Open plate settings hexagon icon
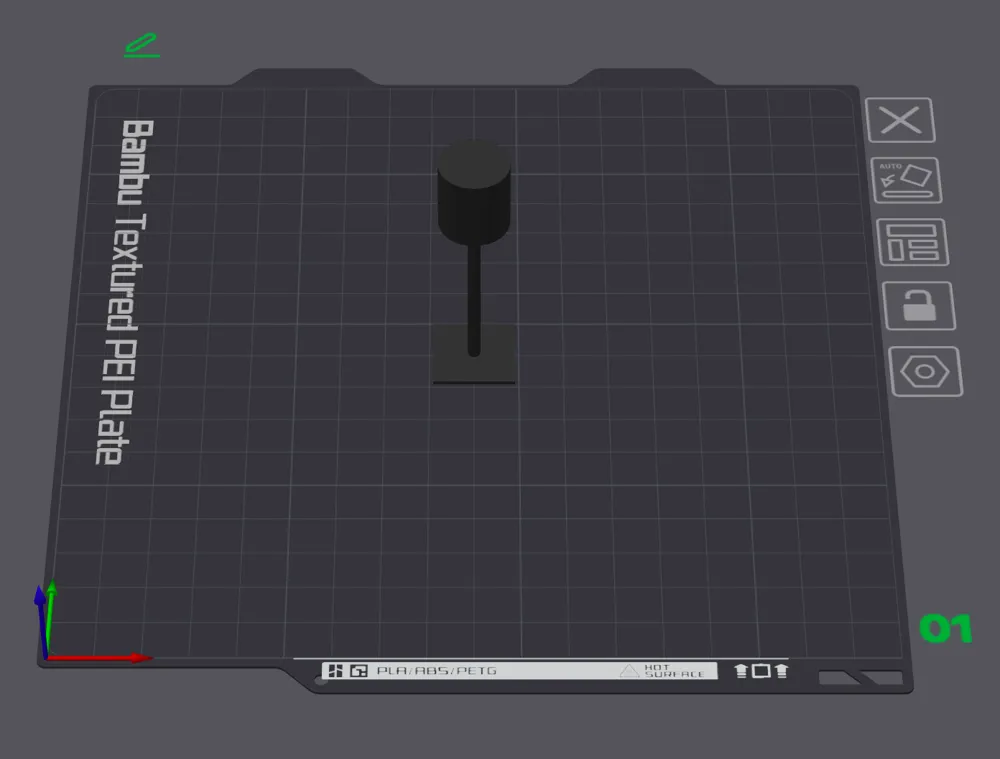This screenshot has height=759, width=1000. click(925, 372)
